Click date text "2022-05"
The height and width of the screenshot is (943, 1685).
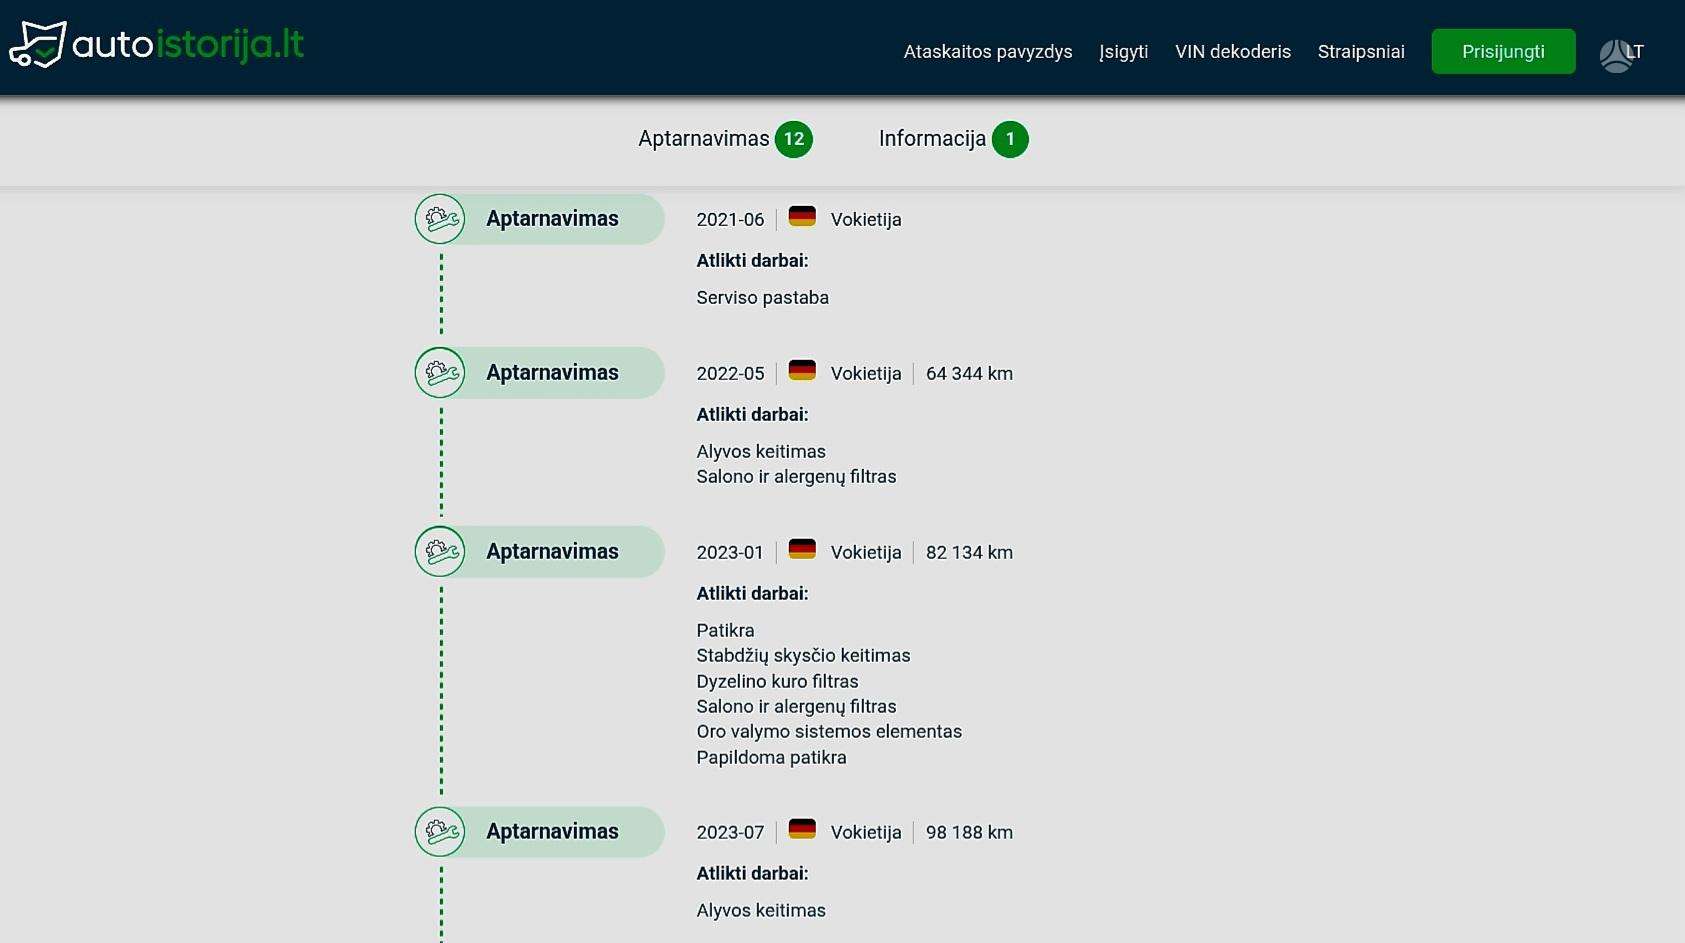(730, 374)
